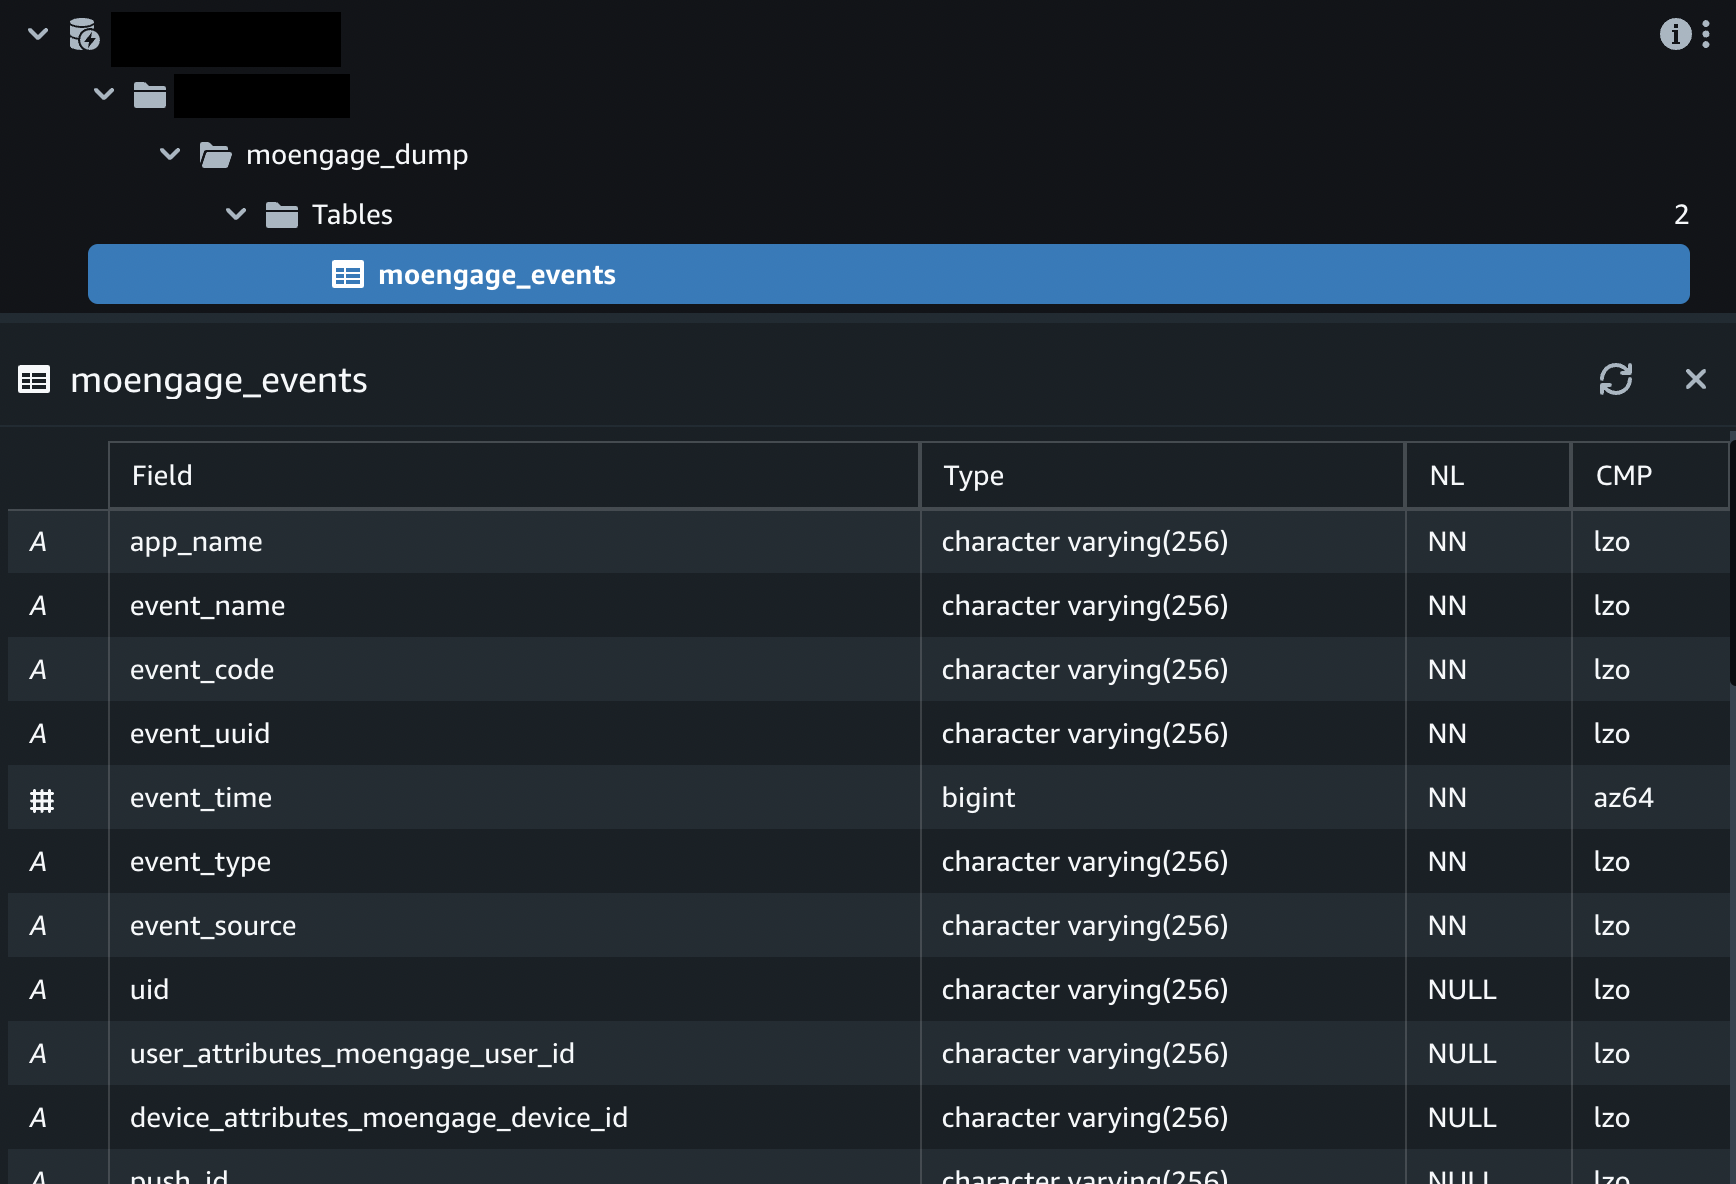
Task: Open the connection info icon
Action: [1675, 33]
